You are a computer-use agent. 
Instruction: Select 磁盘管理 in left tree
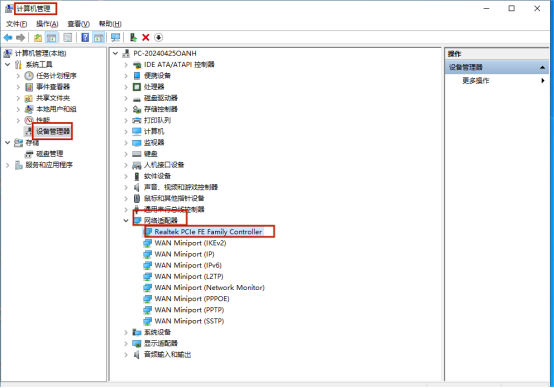(50, 154)
